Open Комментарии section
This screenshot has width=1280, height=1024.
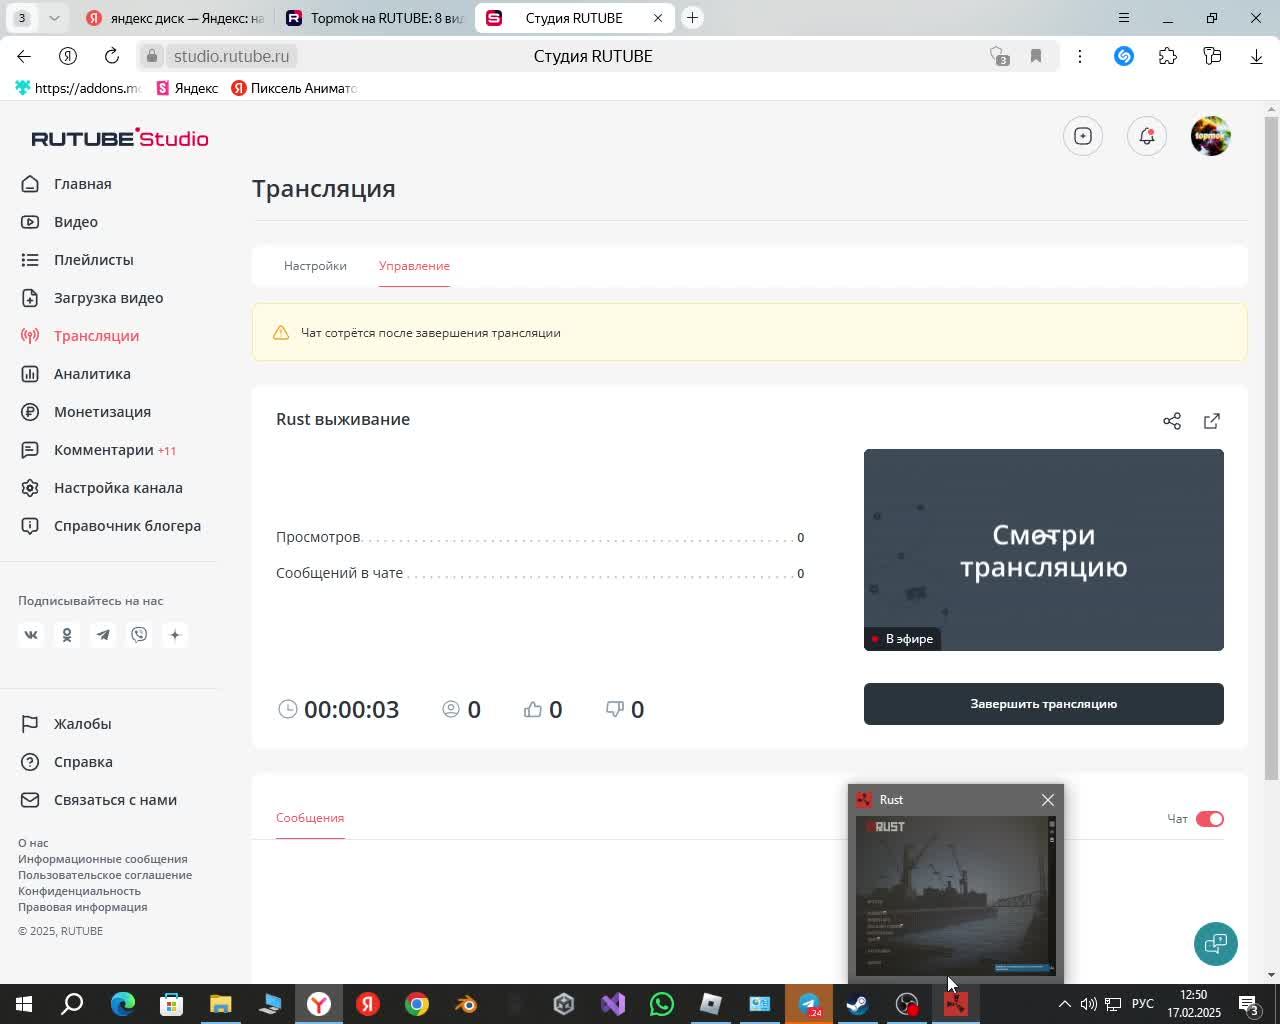coord(104,450)
